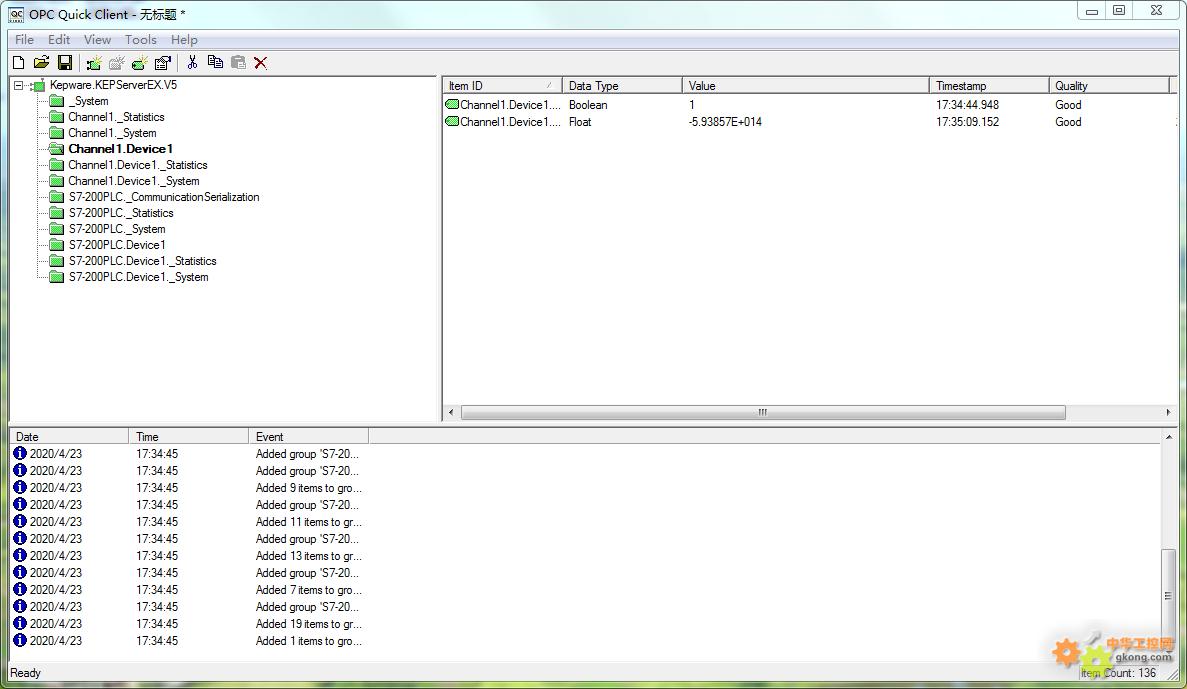
Task: Click the Boolean data type cell
Action: click(588, 104)
